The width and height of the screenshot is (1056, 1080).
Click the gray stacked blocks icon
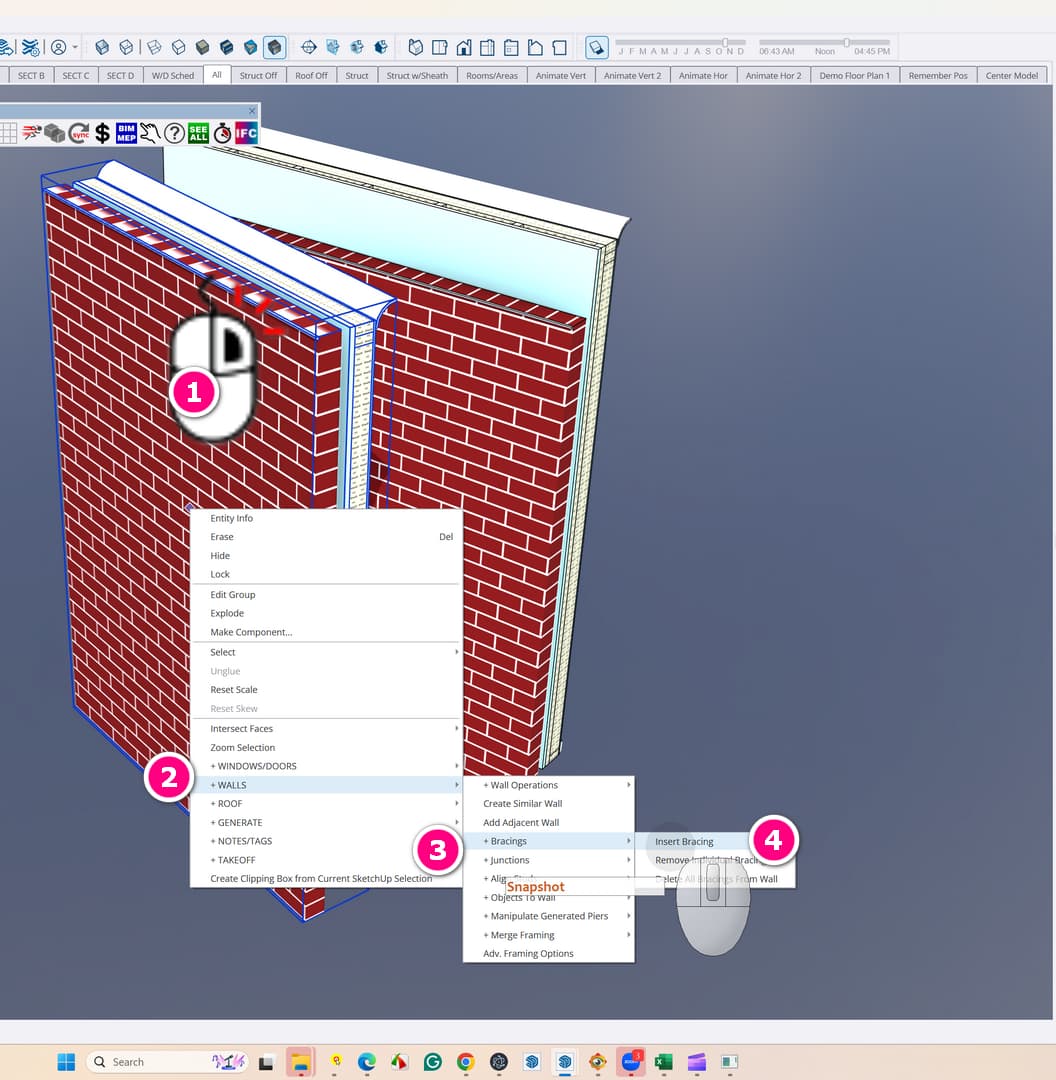(x=55, y=132)
